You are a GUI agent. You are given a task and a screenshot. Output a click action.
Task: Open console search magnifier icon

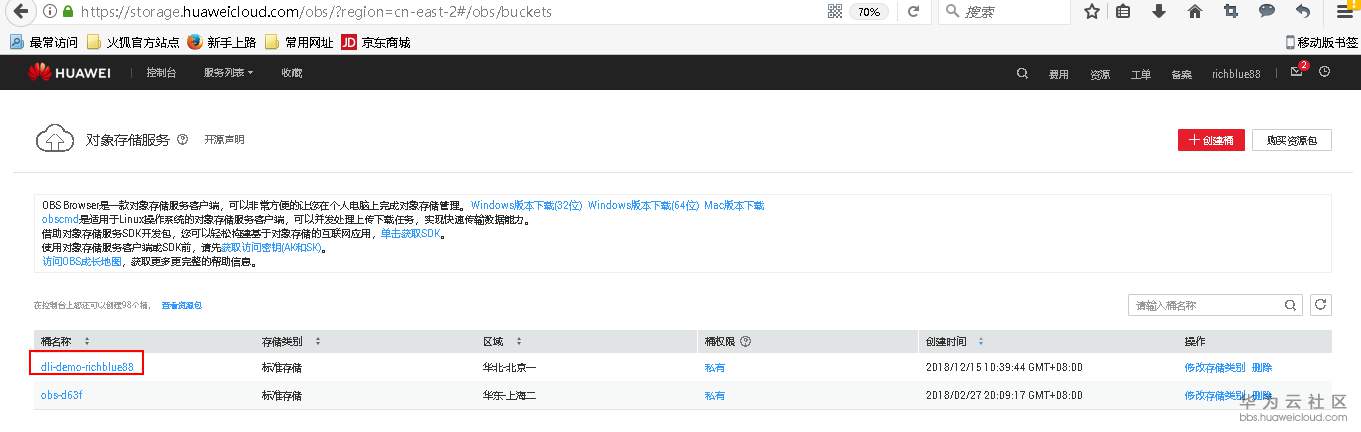tap(1022, 73)
